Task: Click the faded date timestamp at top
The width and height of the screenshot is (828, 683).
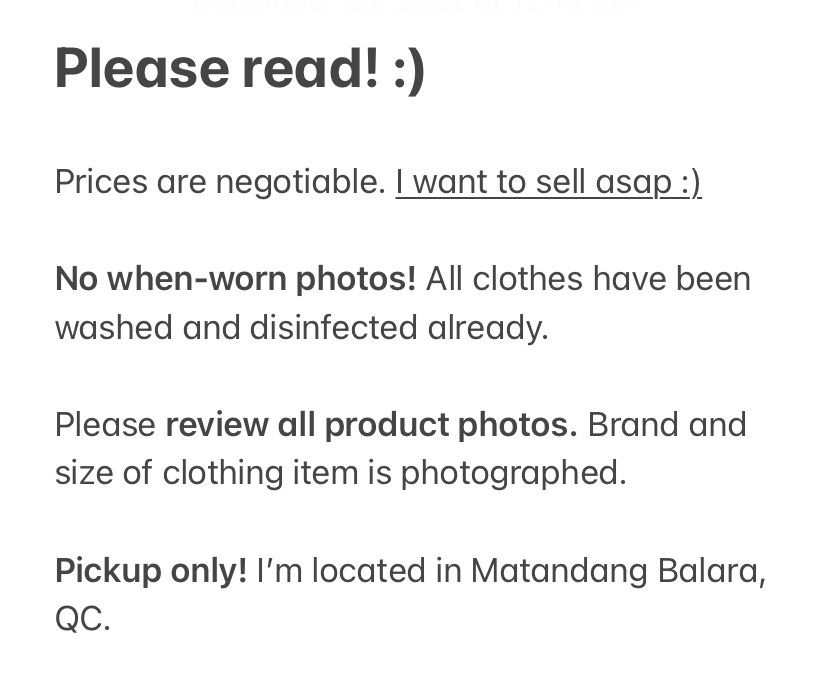Action: (414, 5)
